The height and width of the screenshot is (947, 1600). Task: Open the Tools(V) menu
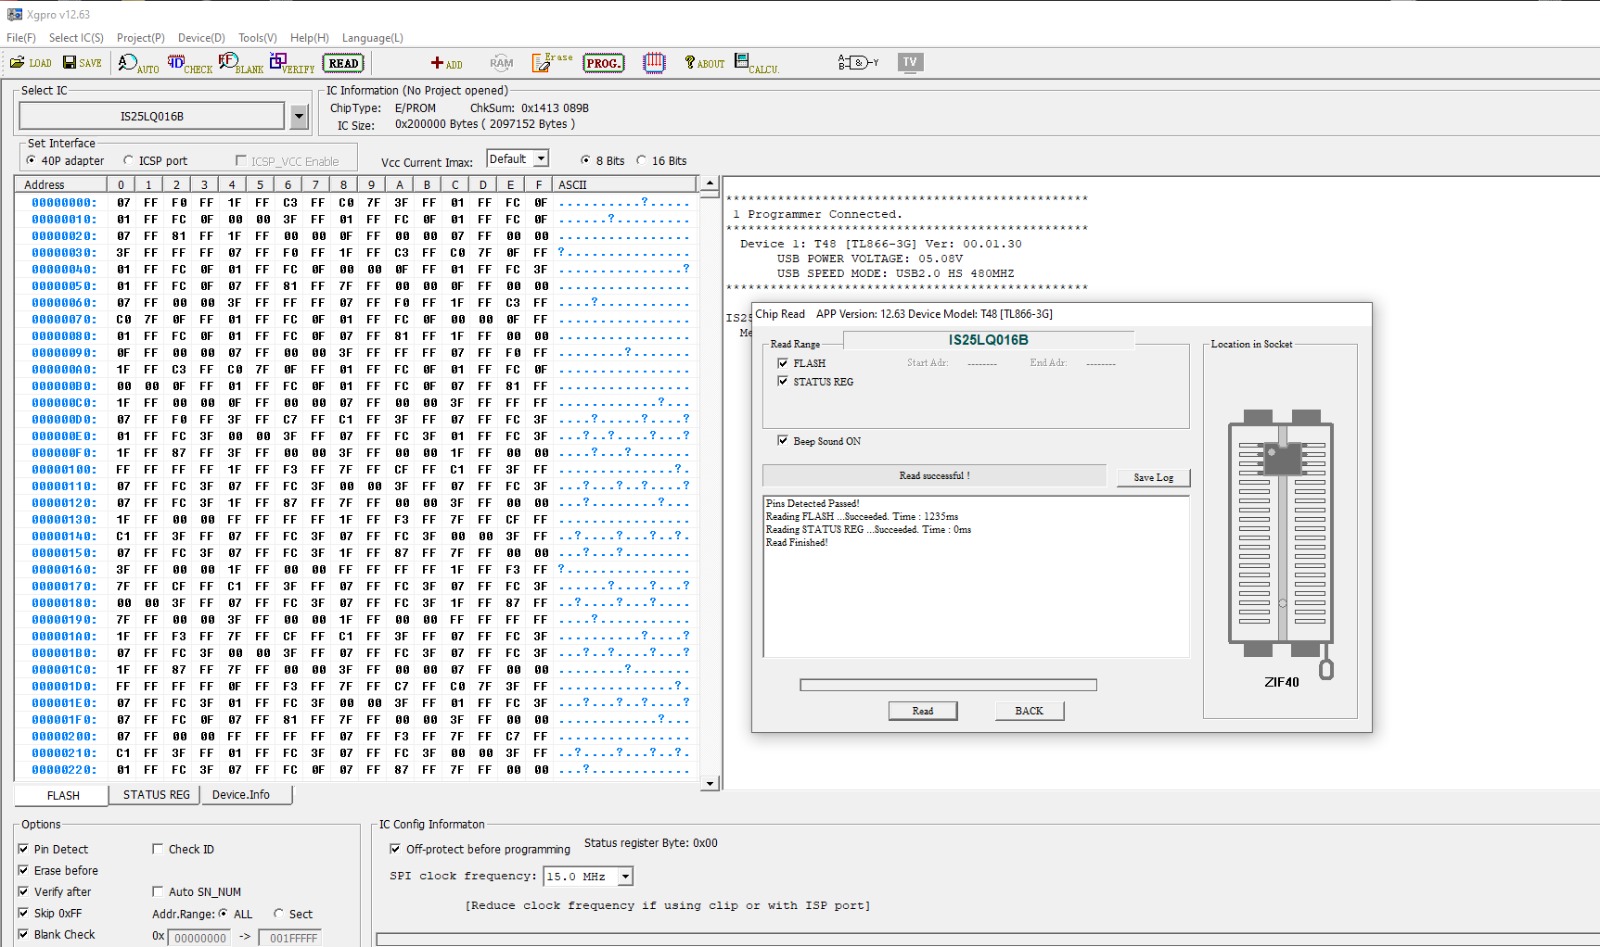click(x=257, y=38)
